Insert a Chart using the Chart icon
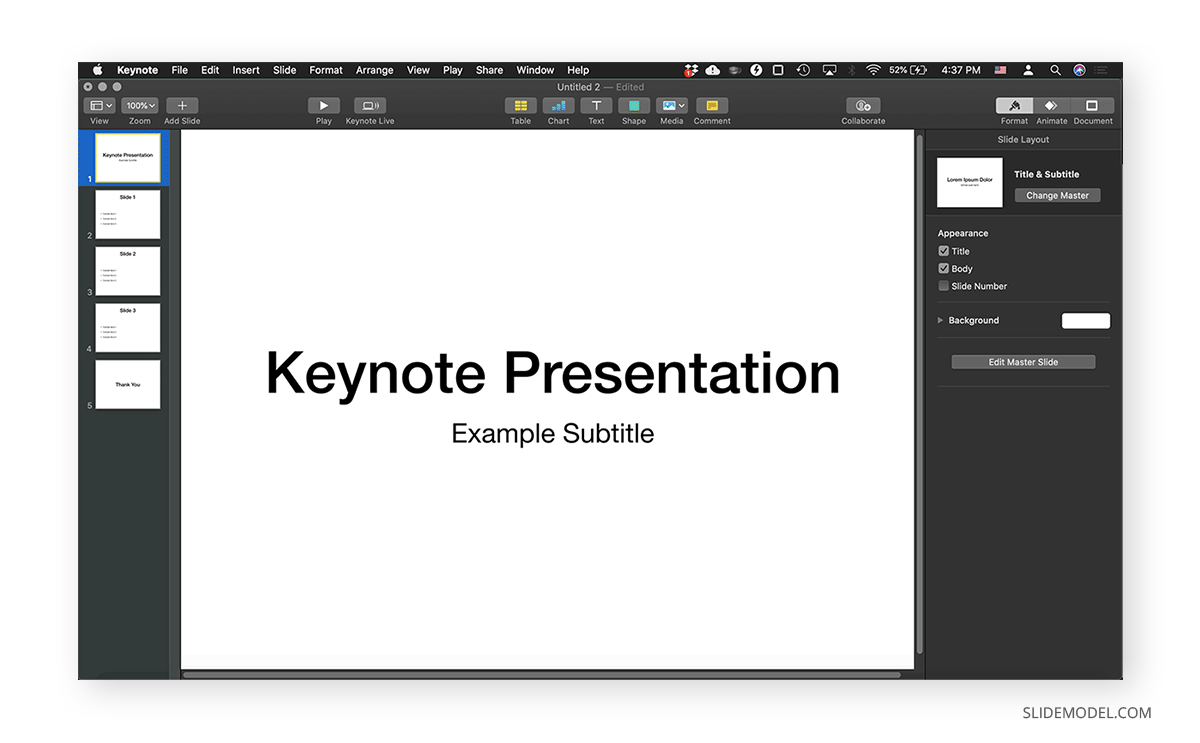 click(x=558, y=107)
